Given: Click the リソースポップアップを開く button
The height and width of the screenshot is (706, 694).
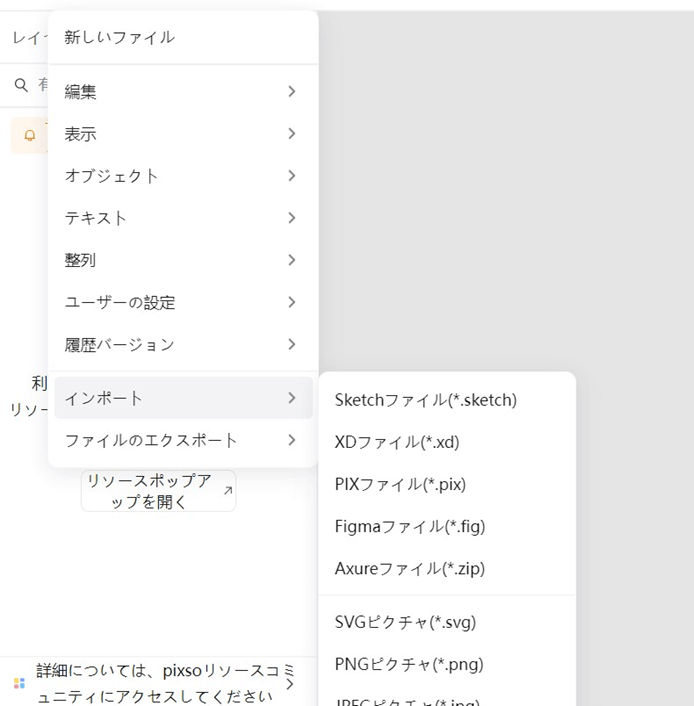Looking at the screenshot, I should point(159,491).
